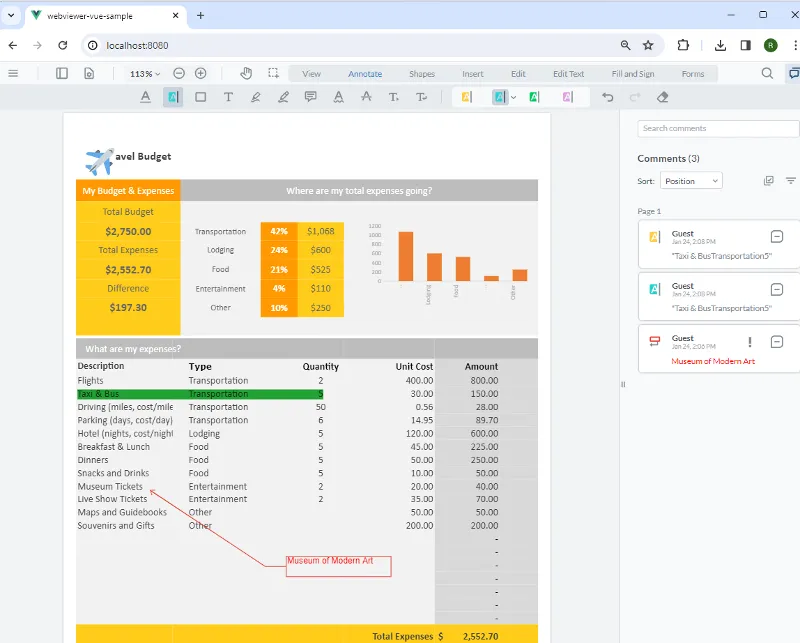This screenshot has height=643, width=800.
Task: Choose the free text T tool
Action: (x=228, y=97)
